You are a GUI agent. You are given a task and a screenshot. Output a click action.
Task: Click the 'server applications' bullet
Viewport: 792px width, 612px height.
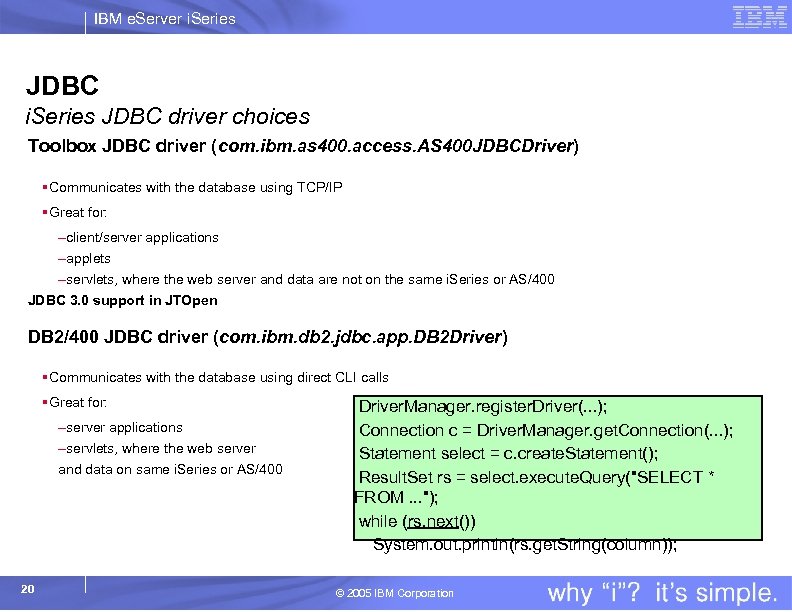pos(124,428)
